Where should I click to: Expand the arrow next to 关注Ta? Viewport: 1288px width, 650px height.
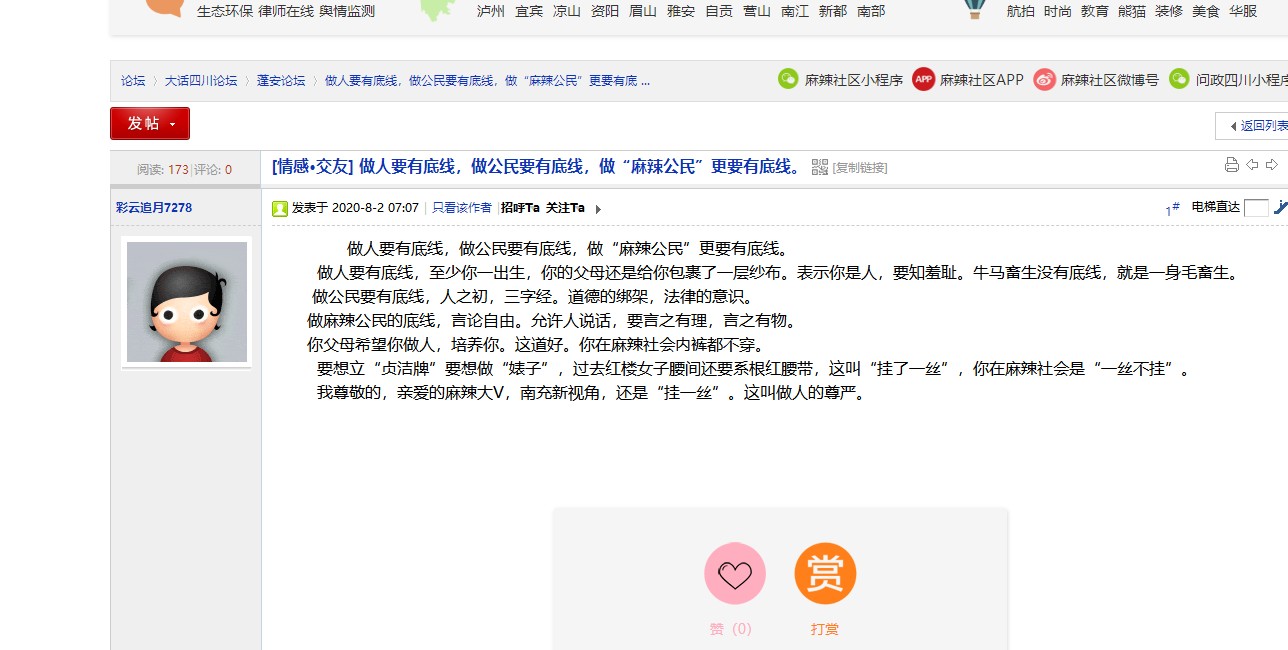(598, 209)
